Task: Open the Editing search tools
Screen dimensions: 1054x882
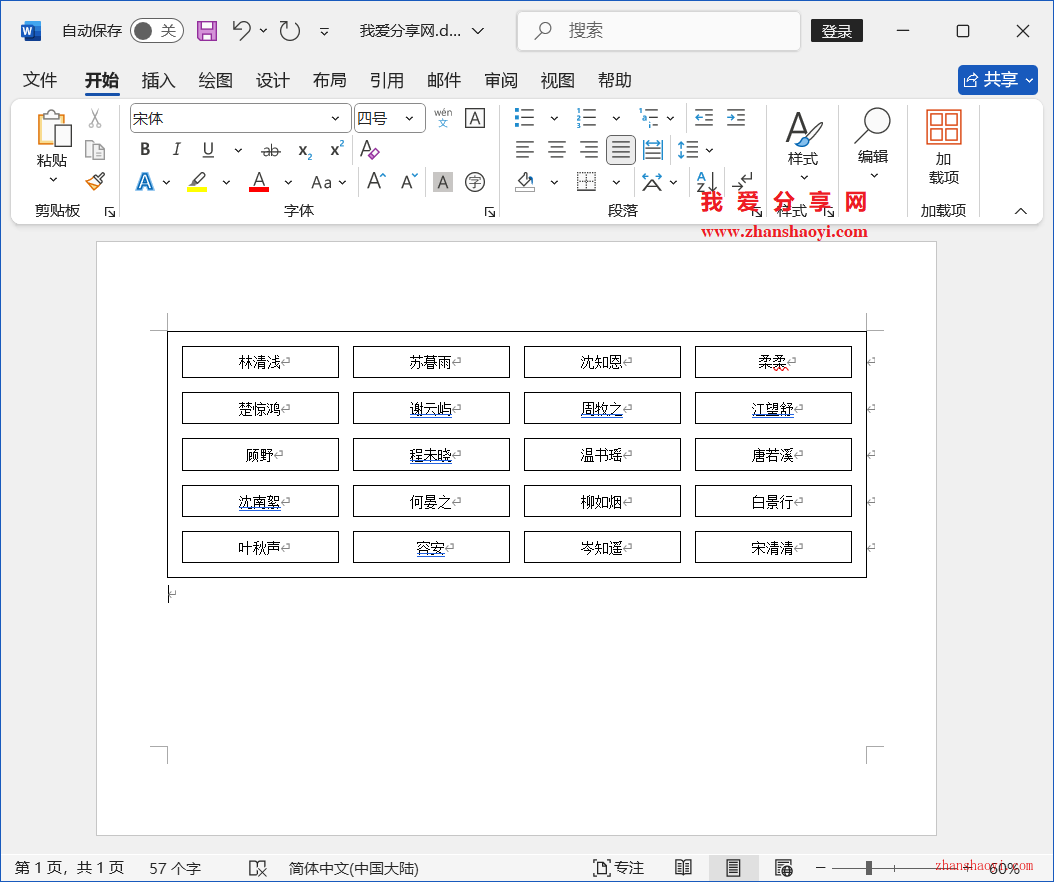Action: pos(873,143)
